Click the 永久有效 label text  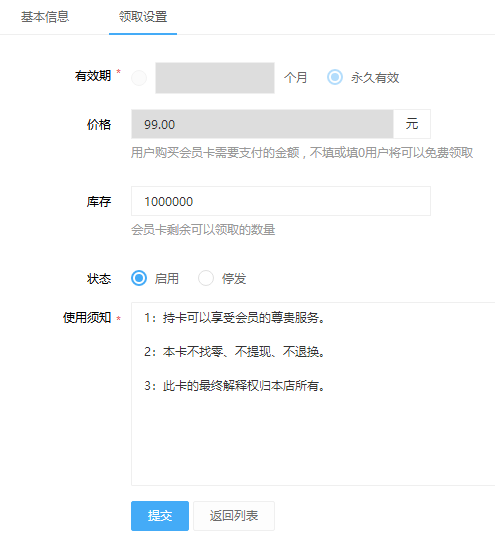375,78
